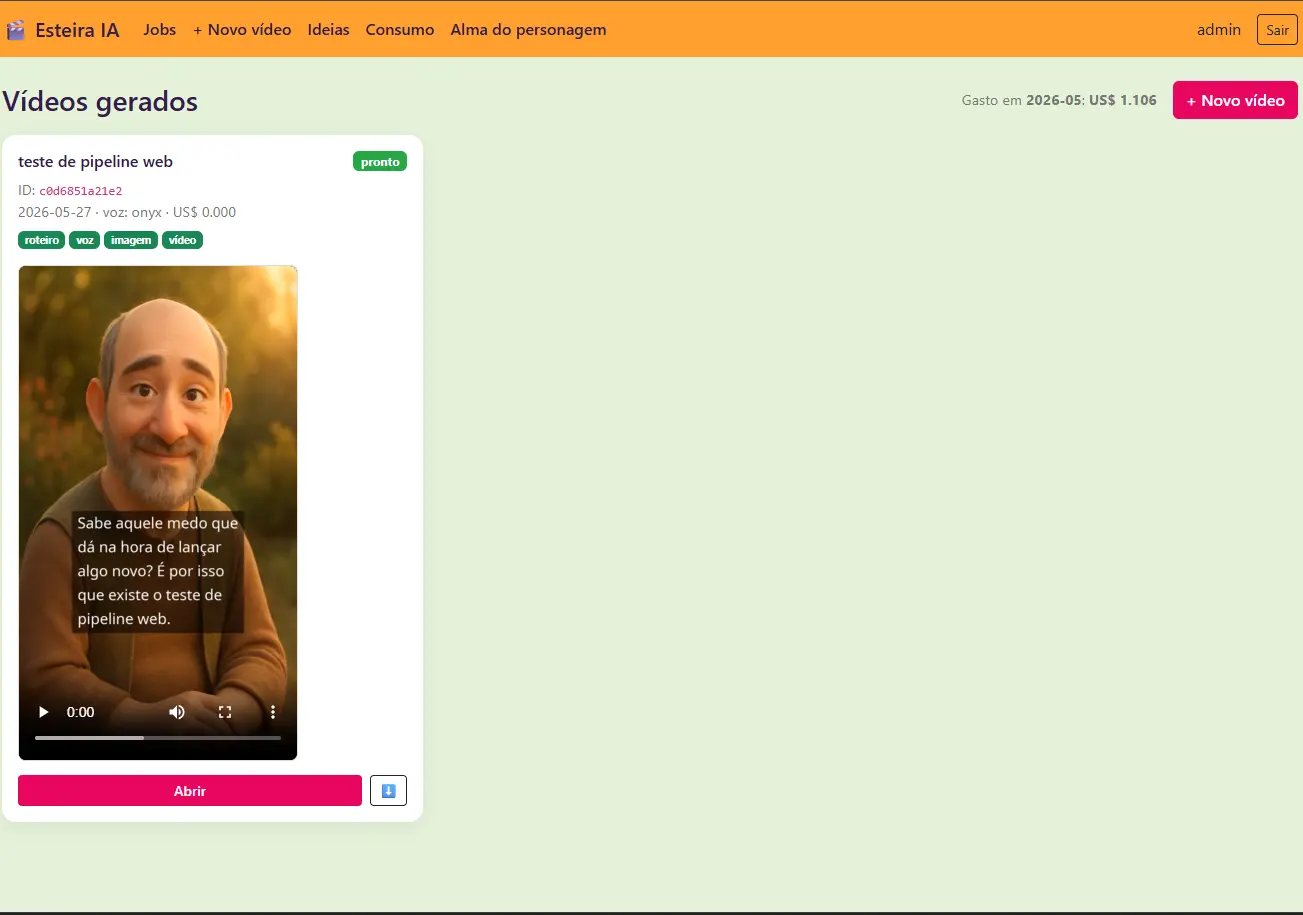Click the video progress bar
1303x915 pixels.
pyautogui.click(x=158, y=738)
